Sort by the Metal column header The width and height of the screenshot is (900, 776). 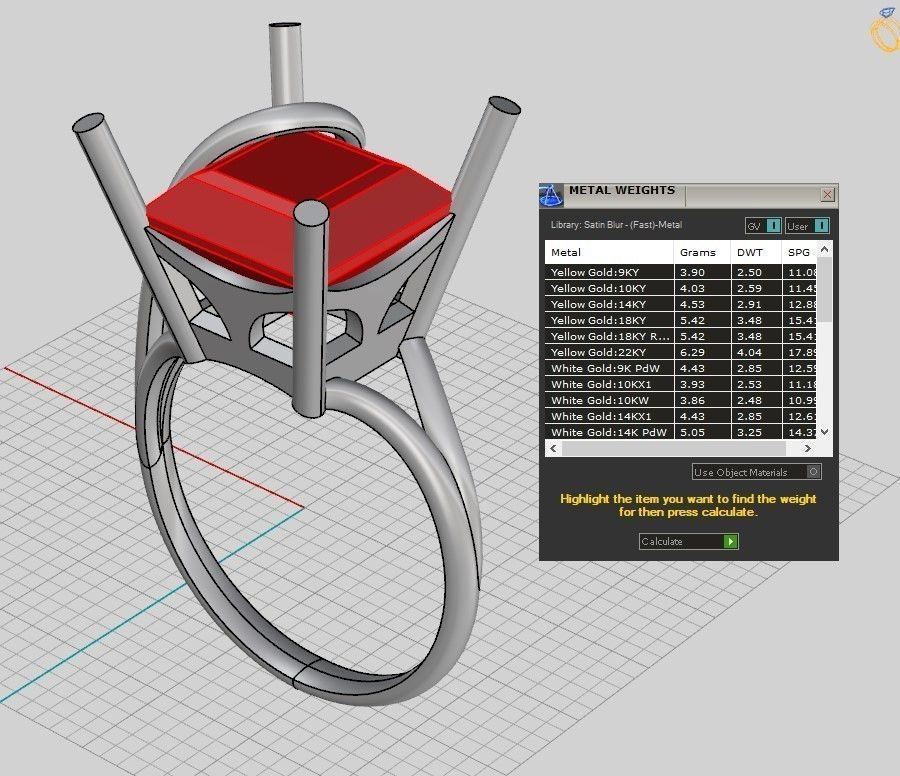pos(608,252)
